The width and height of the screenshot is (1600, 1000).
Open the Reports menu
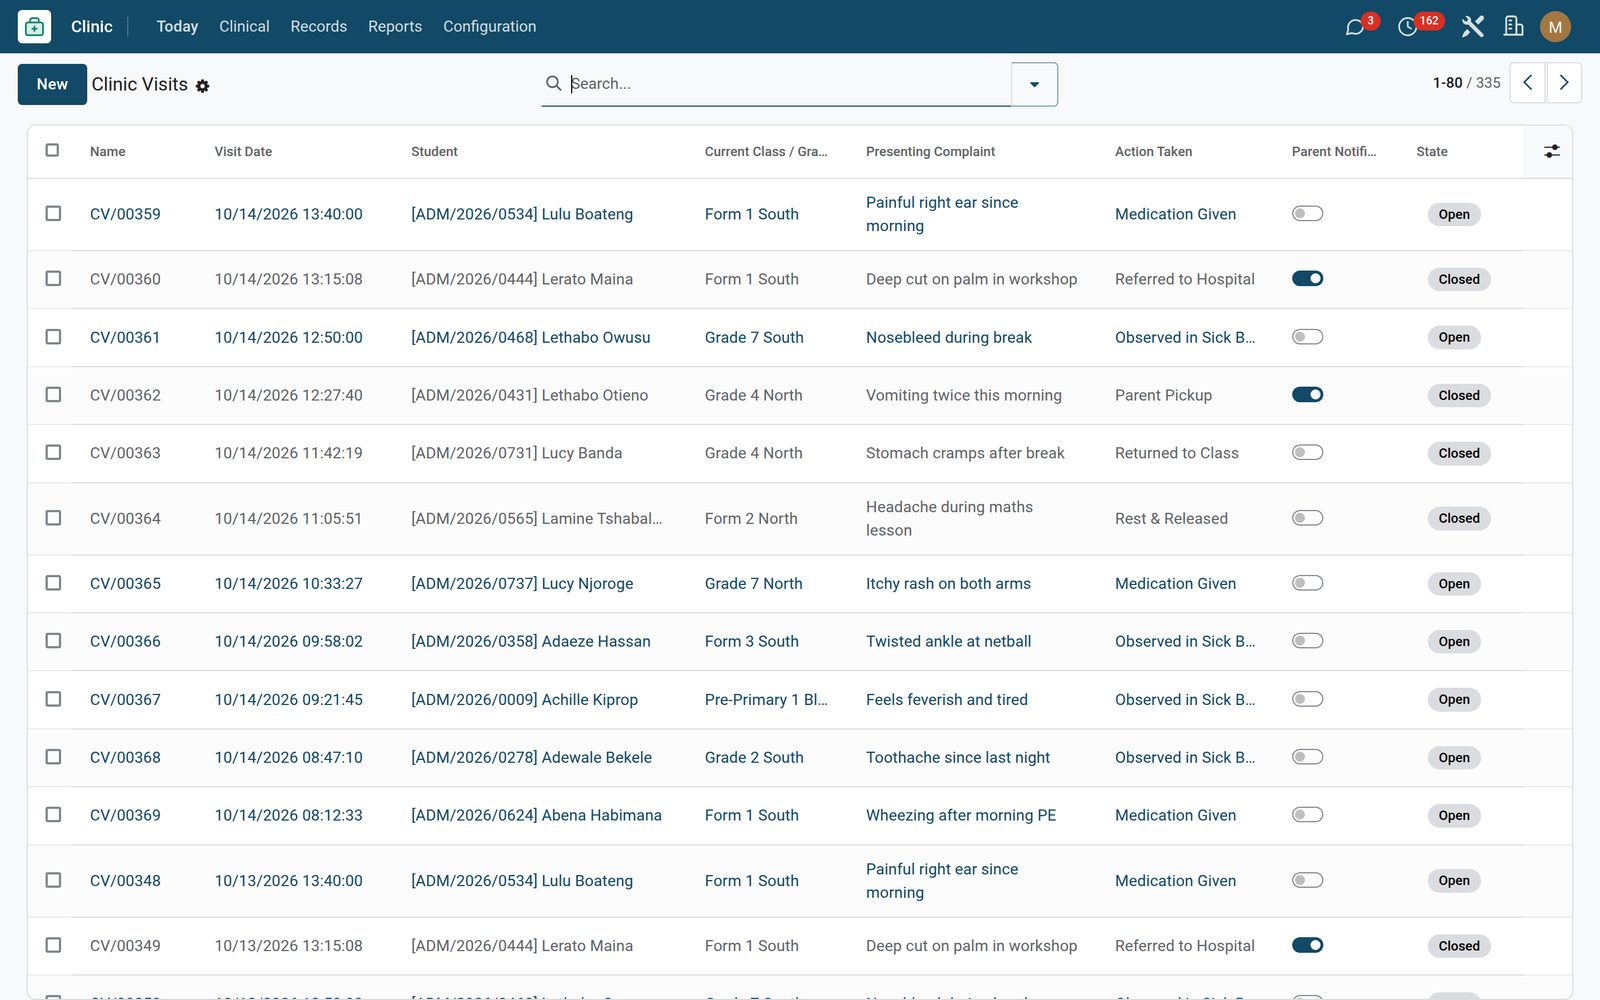point(395,27)
